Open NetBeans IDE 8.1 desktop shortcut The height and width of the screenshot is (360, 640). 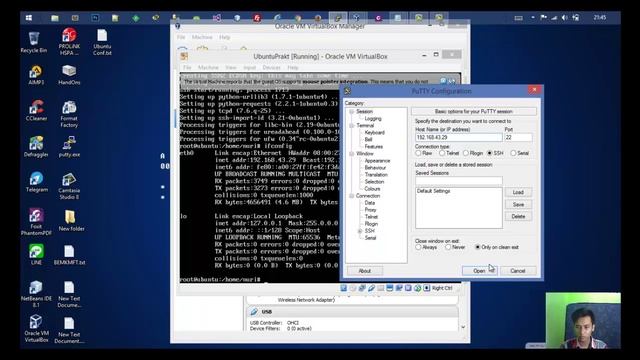point(36,294)
